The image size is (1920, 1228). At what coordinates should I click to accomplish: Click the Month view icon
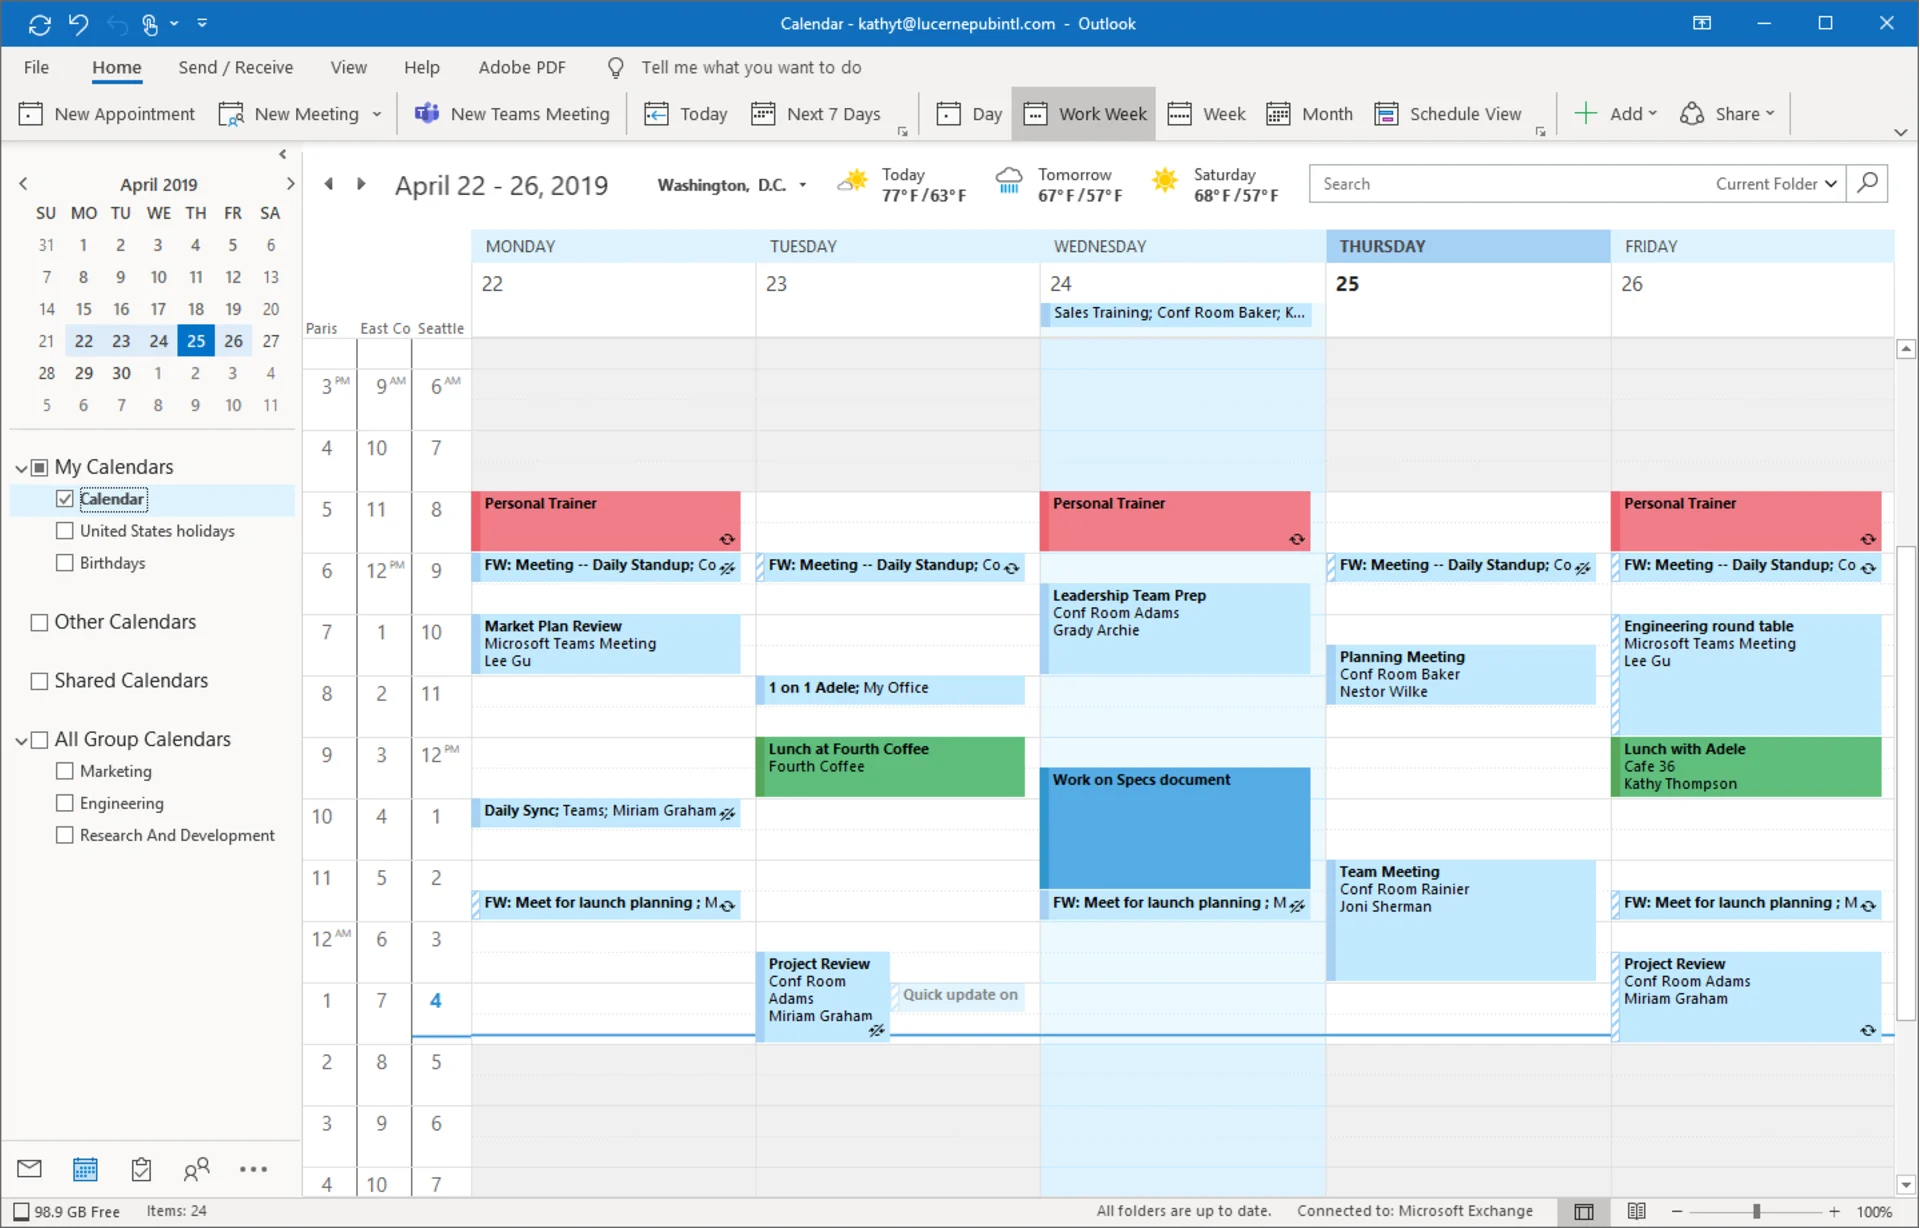coord(1309,113)
